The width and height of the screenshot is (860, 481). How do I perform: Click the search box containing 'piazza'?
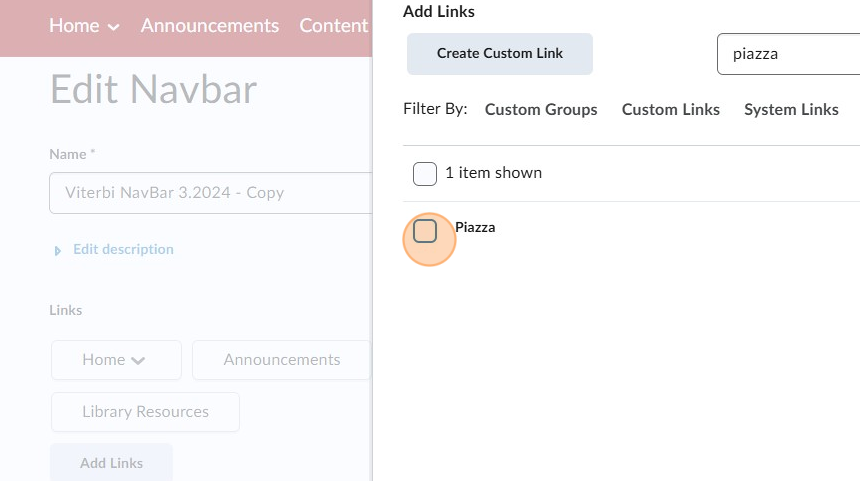788,54
